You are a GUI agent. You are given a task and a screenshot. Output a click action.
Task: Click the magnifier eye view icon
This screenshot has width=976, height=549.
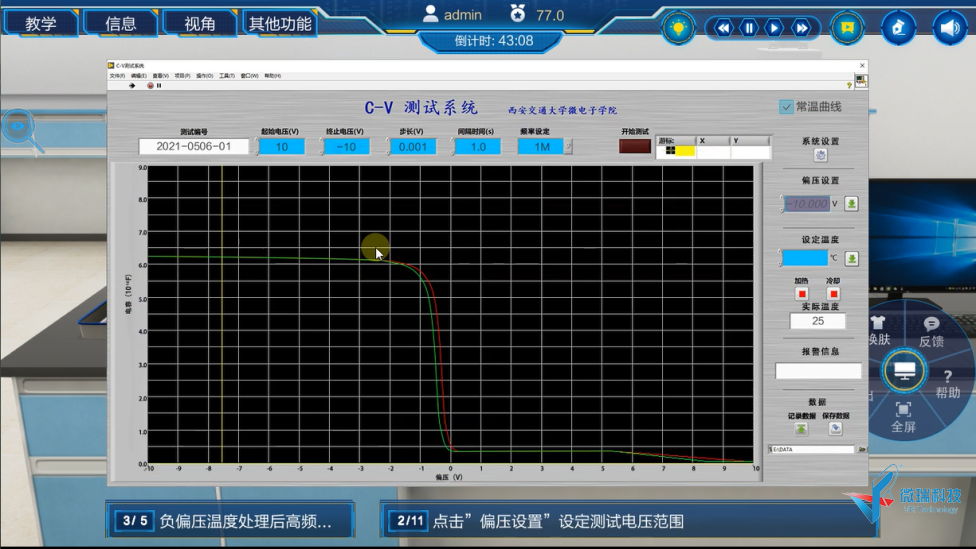pos(22,129)
